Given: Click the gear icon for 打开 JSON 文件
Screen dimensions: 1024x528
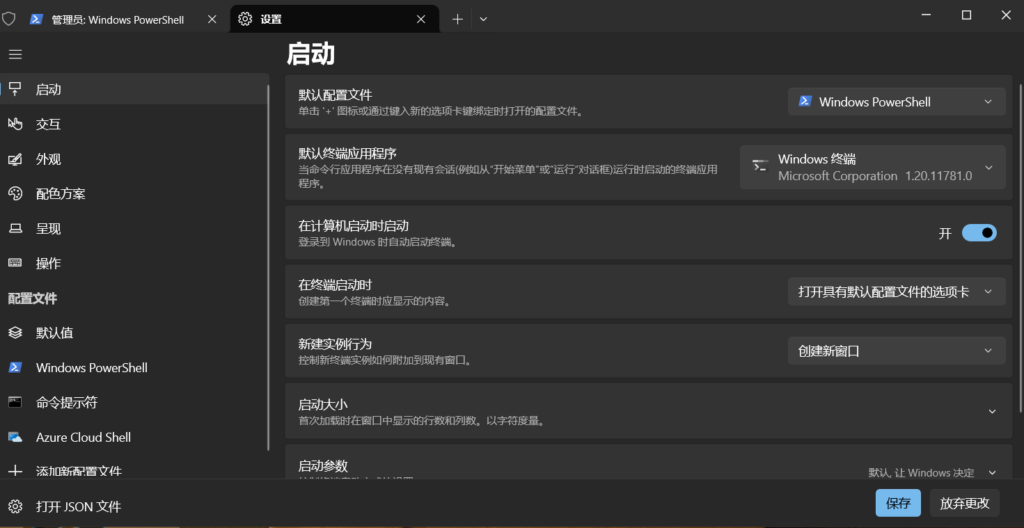Looking at the screenshot, I should pos(15,506).
